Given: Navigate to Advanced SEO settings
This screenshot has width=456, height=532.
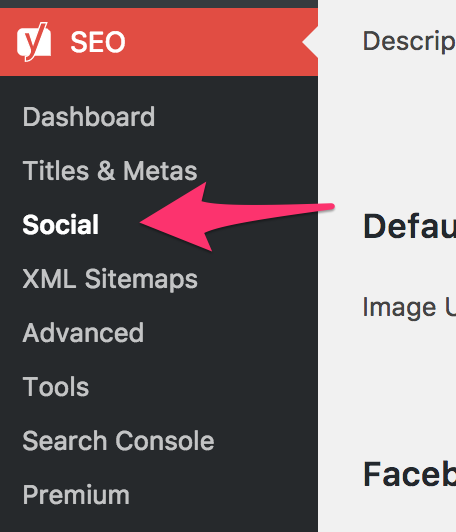Looking at the screenshot, I should pyautogui.click(x=83, y=333).
